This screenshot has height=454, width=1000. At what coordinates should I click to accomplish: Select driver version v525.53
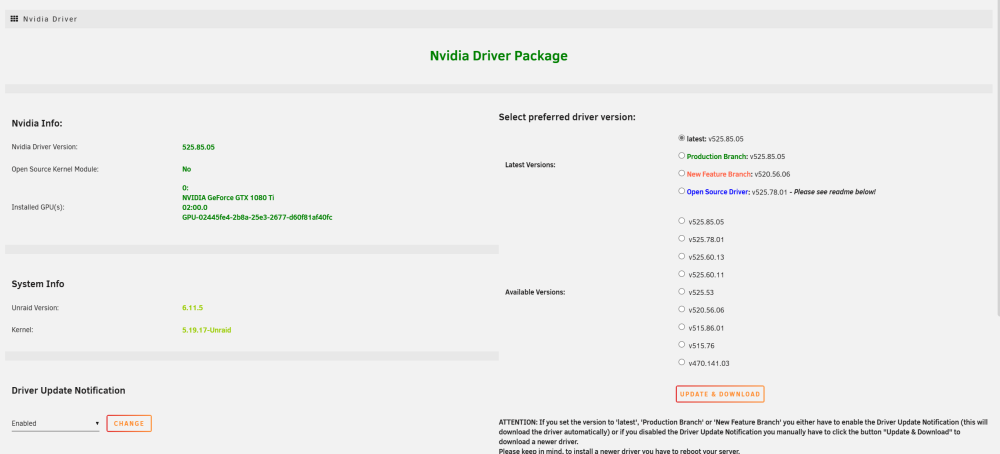pyautogui.click(x=682, y=291)
